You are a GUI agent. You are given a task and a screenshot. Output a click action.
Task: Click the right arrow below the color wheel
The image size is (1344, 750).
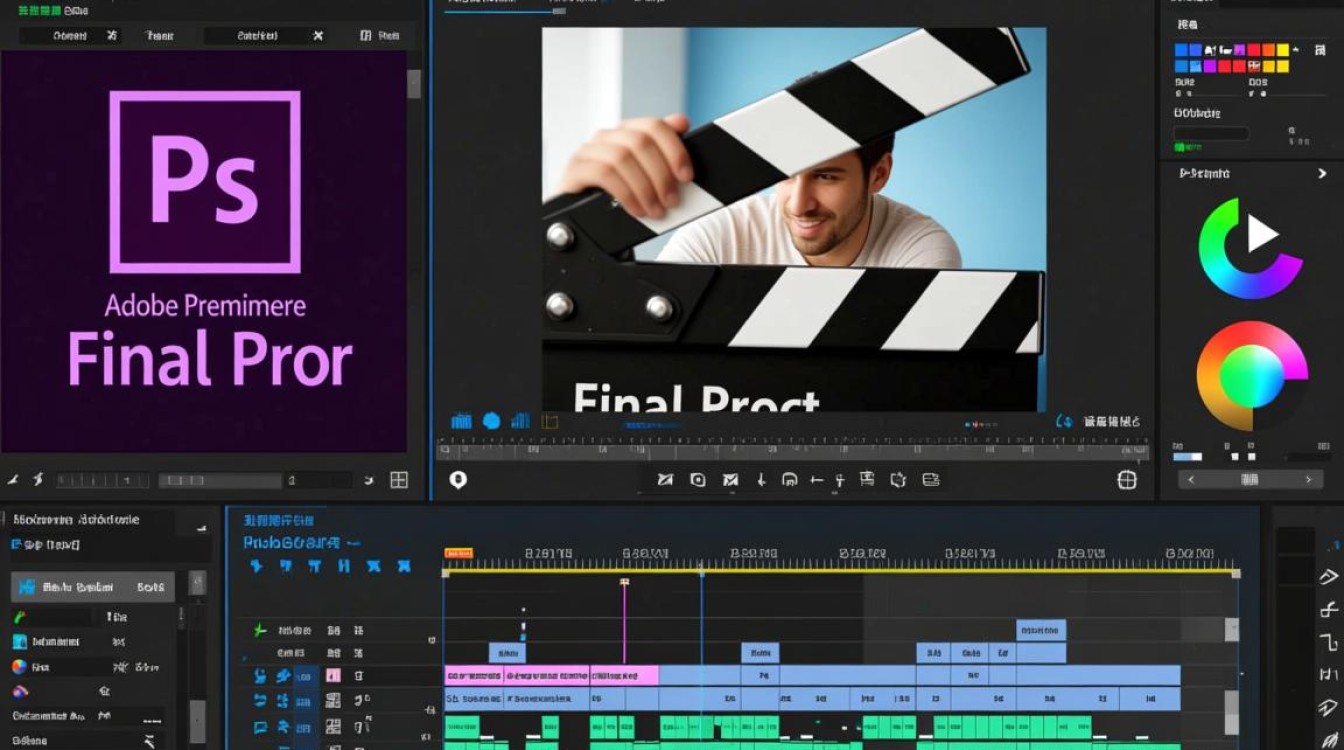(1308, 480)
